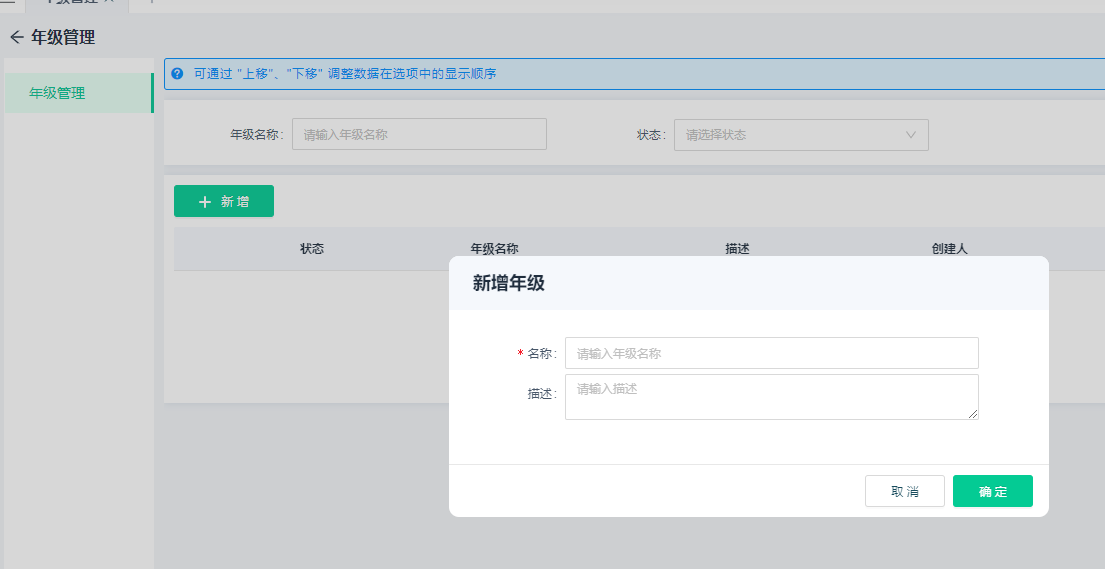
Task: Click the 状态 column header
Action: pos(312,249)
